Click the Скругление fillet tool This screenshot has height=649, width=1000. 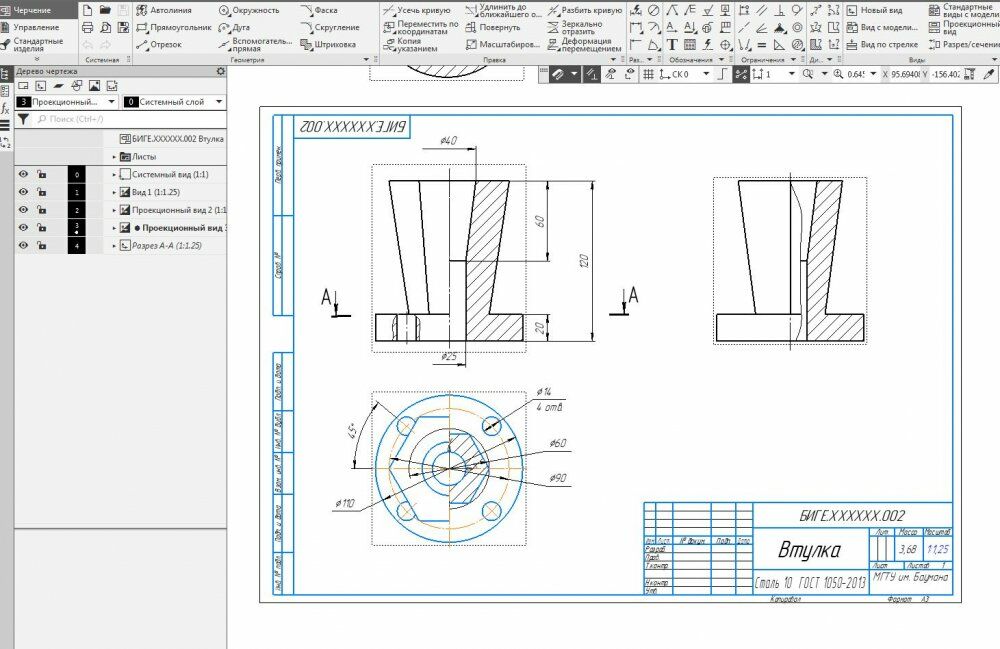[330, 27]
